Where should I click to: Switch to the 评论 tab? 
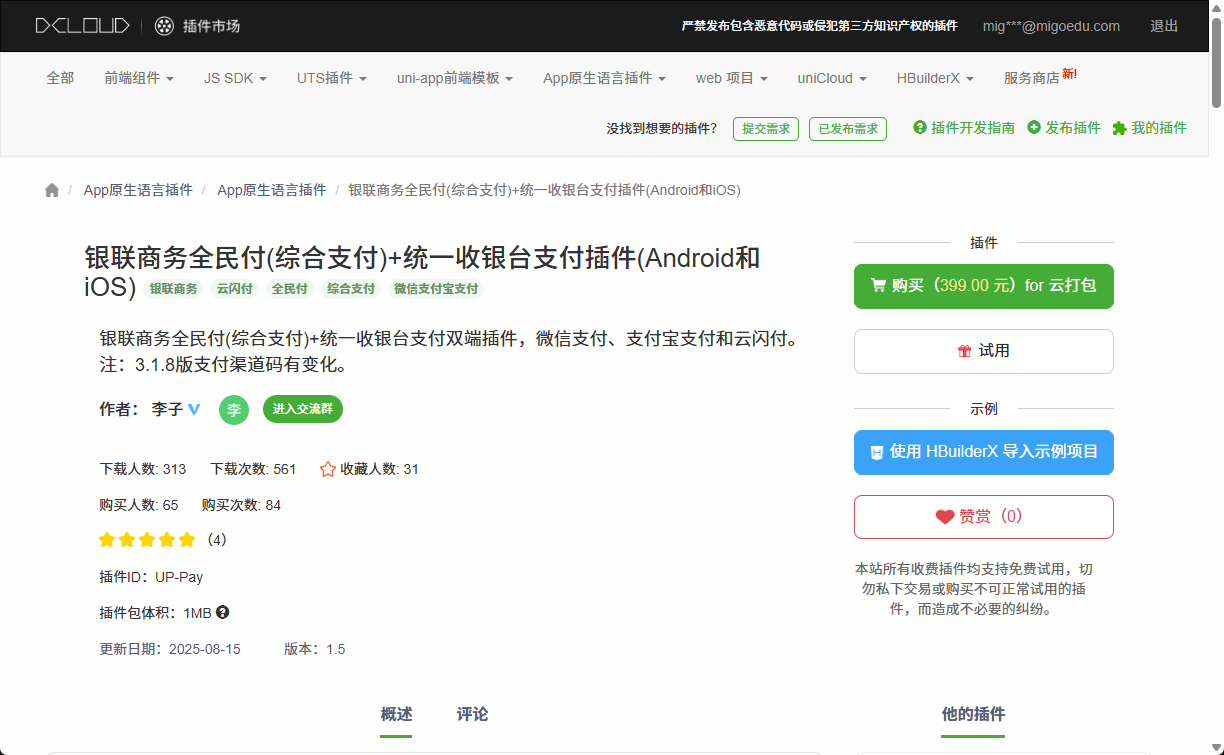coord(472,714)
